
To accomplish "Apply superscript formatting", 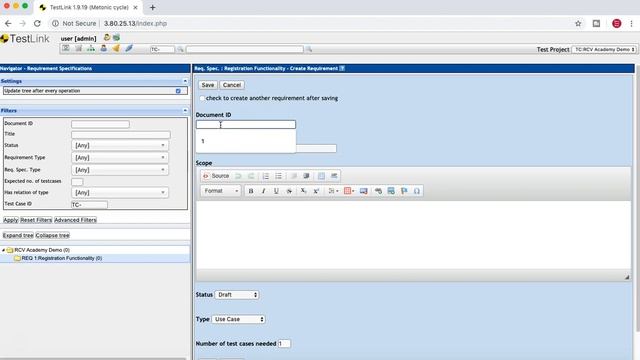I will (x=316, y=191).
